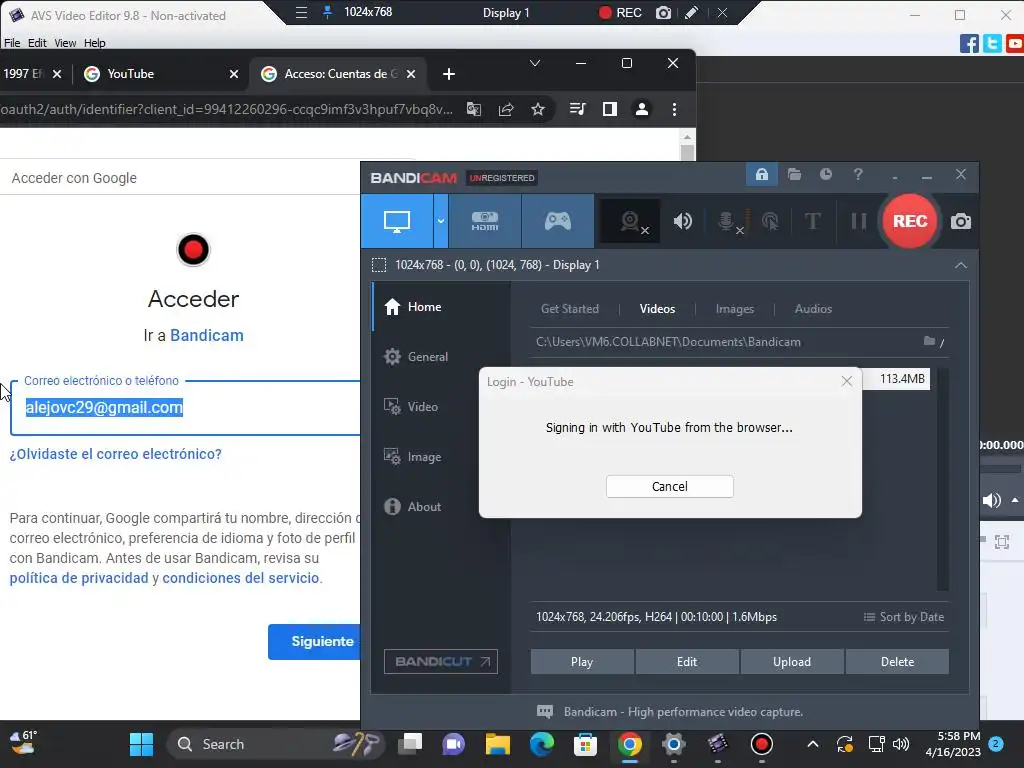Select HDMI device recording mode
Image resolution: width=1024 pixels, height=768 pixels.
click(x=485, y=221)
